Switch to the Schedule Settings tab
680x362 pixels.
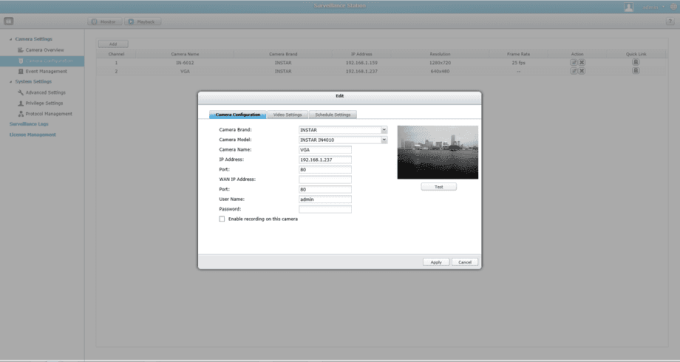[333, 114]
